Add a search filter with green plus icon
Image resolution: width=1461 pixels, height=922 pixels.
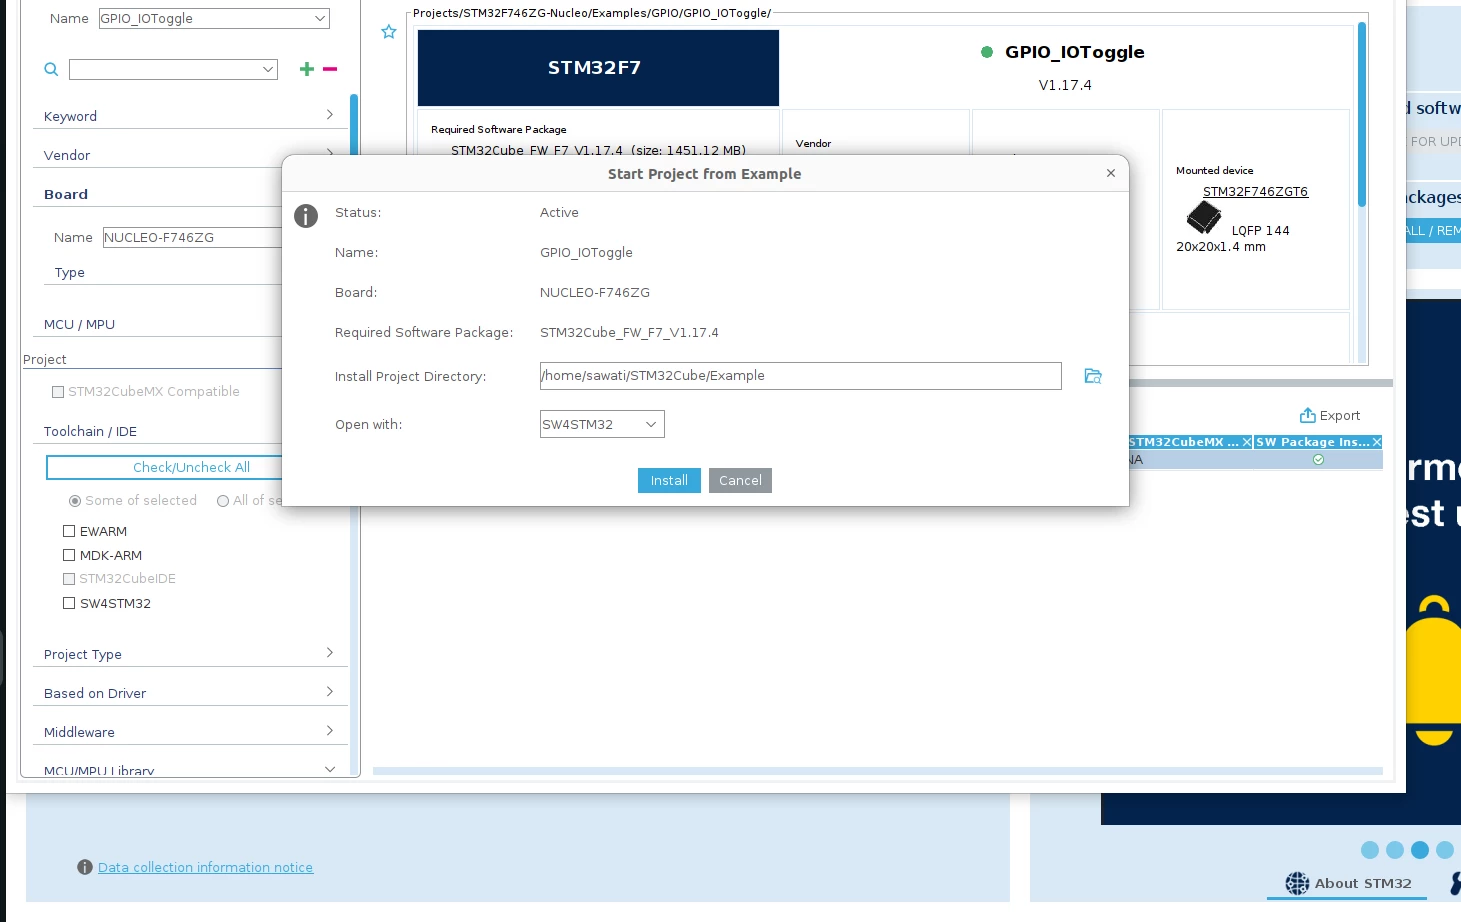[x=307, y=69]
